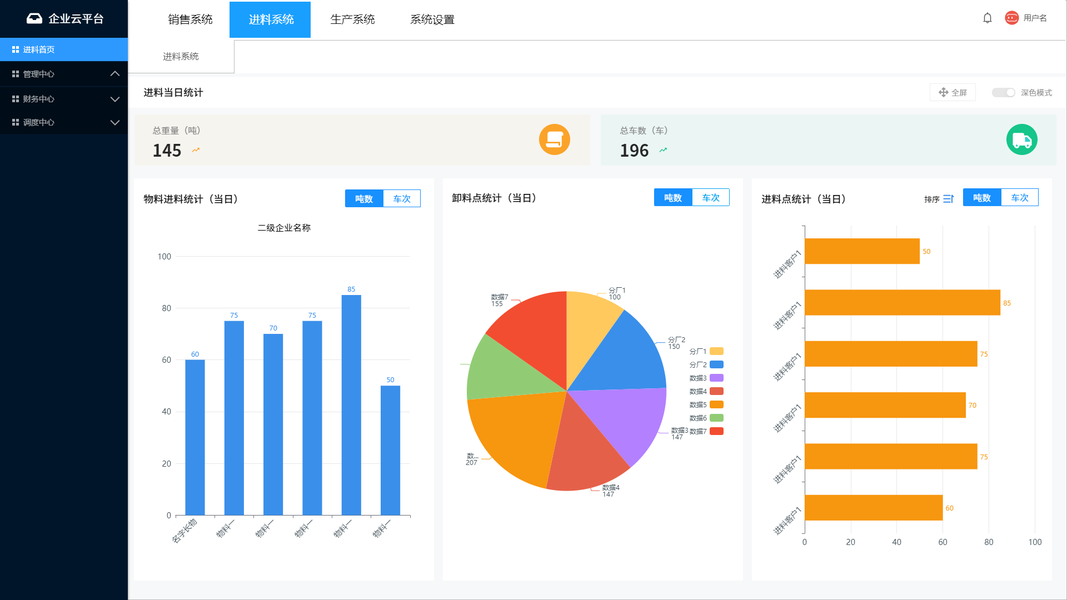
Task: Click the blue bar labeled 50
Action: coord(391,450)
